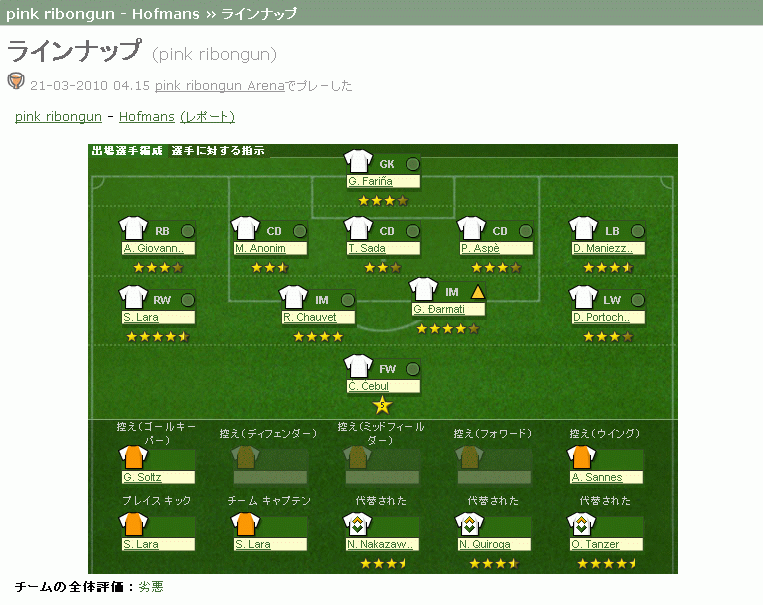Click the round indicator beside the GK label

point(412,164)
